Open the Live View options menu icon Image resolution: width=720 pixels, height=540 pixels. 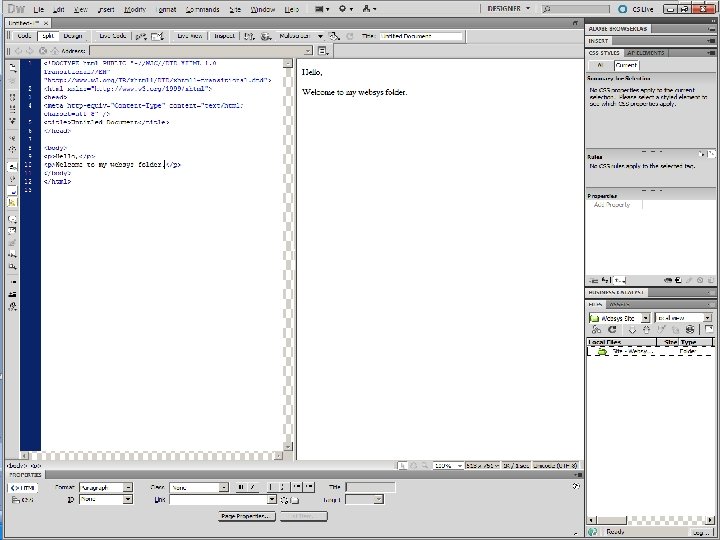click(x=323, y=51)
